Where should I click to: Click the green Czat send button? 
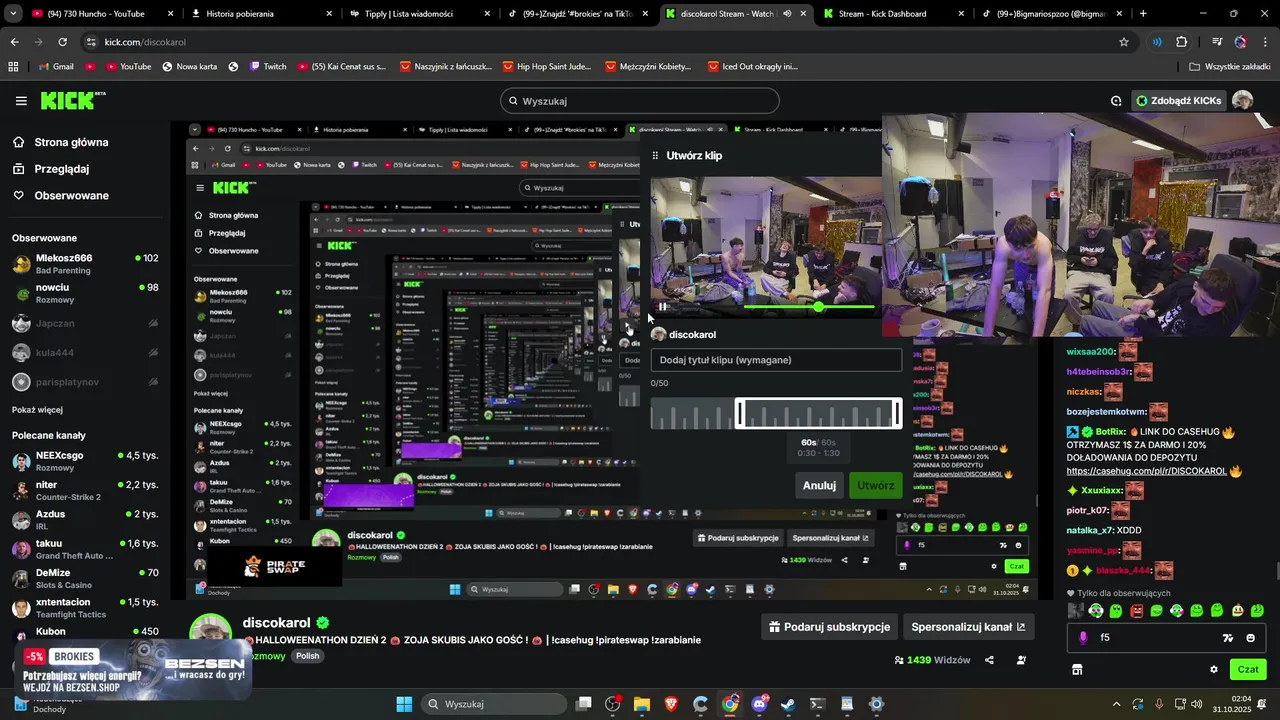(x=1249, y=669)
